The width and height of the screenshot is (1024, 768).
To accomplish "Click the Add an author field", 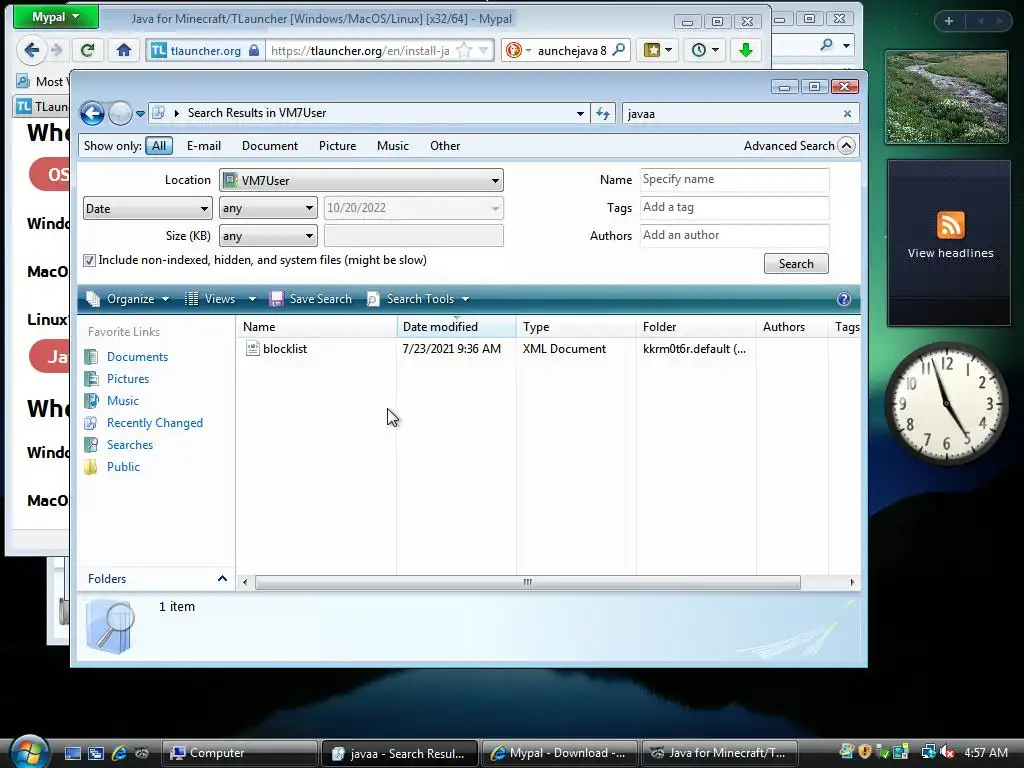I will 735,236.
